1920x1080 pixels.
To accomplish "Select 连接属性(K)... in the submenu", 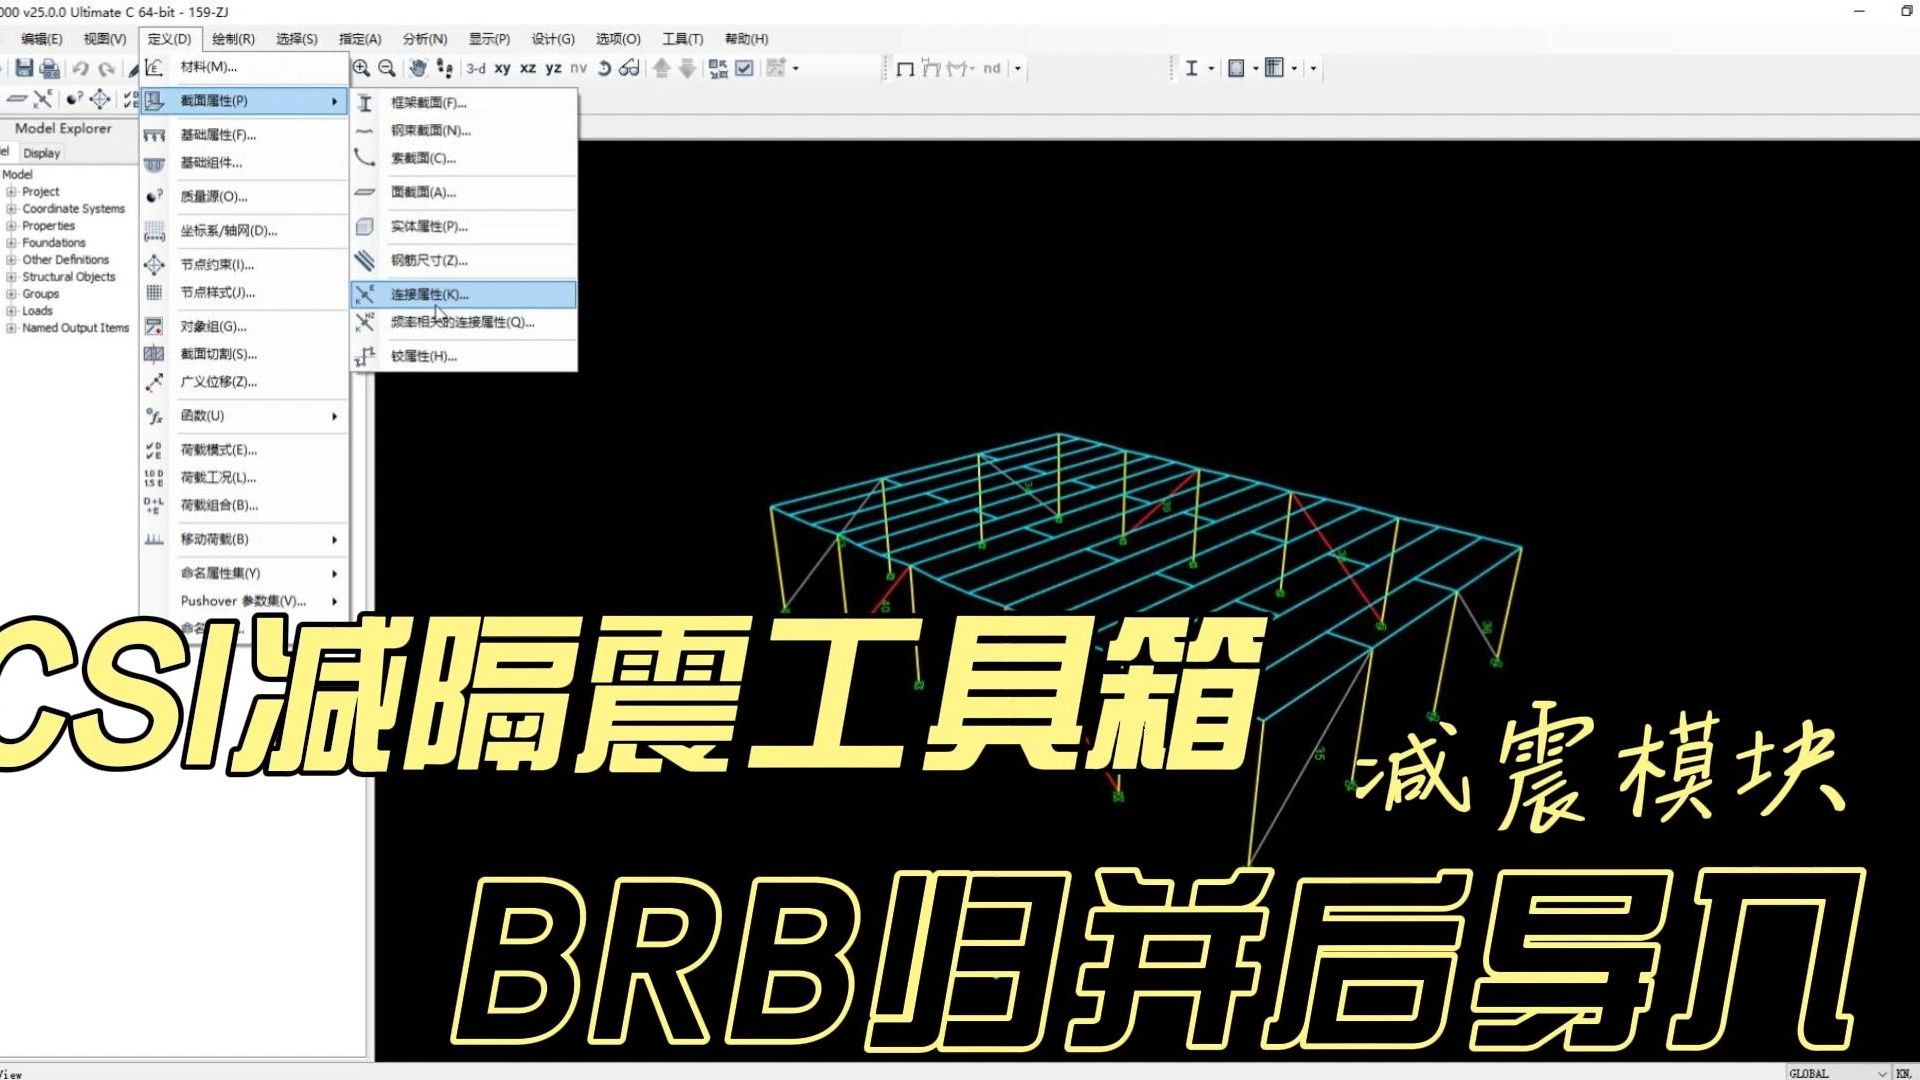I will coord(464,294).
